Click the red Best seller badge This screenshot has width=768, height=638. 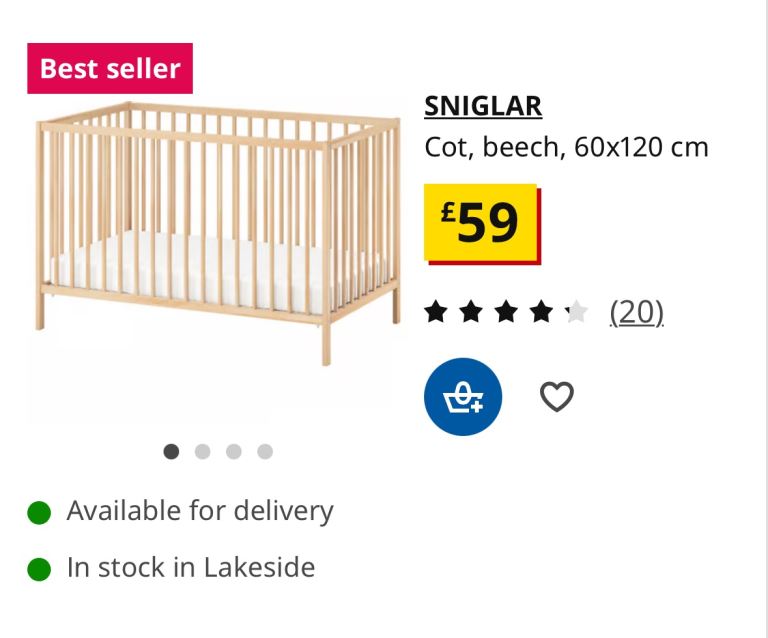point(110,69)
